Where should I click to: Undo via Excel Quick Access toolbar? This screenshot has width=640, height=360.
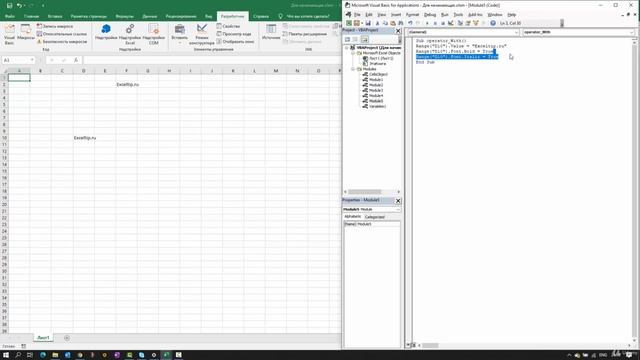[19, 6]
